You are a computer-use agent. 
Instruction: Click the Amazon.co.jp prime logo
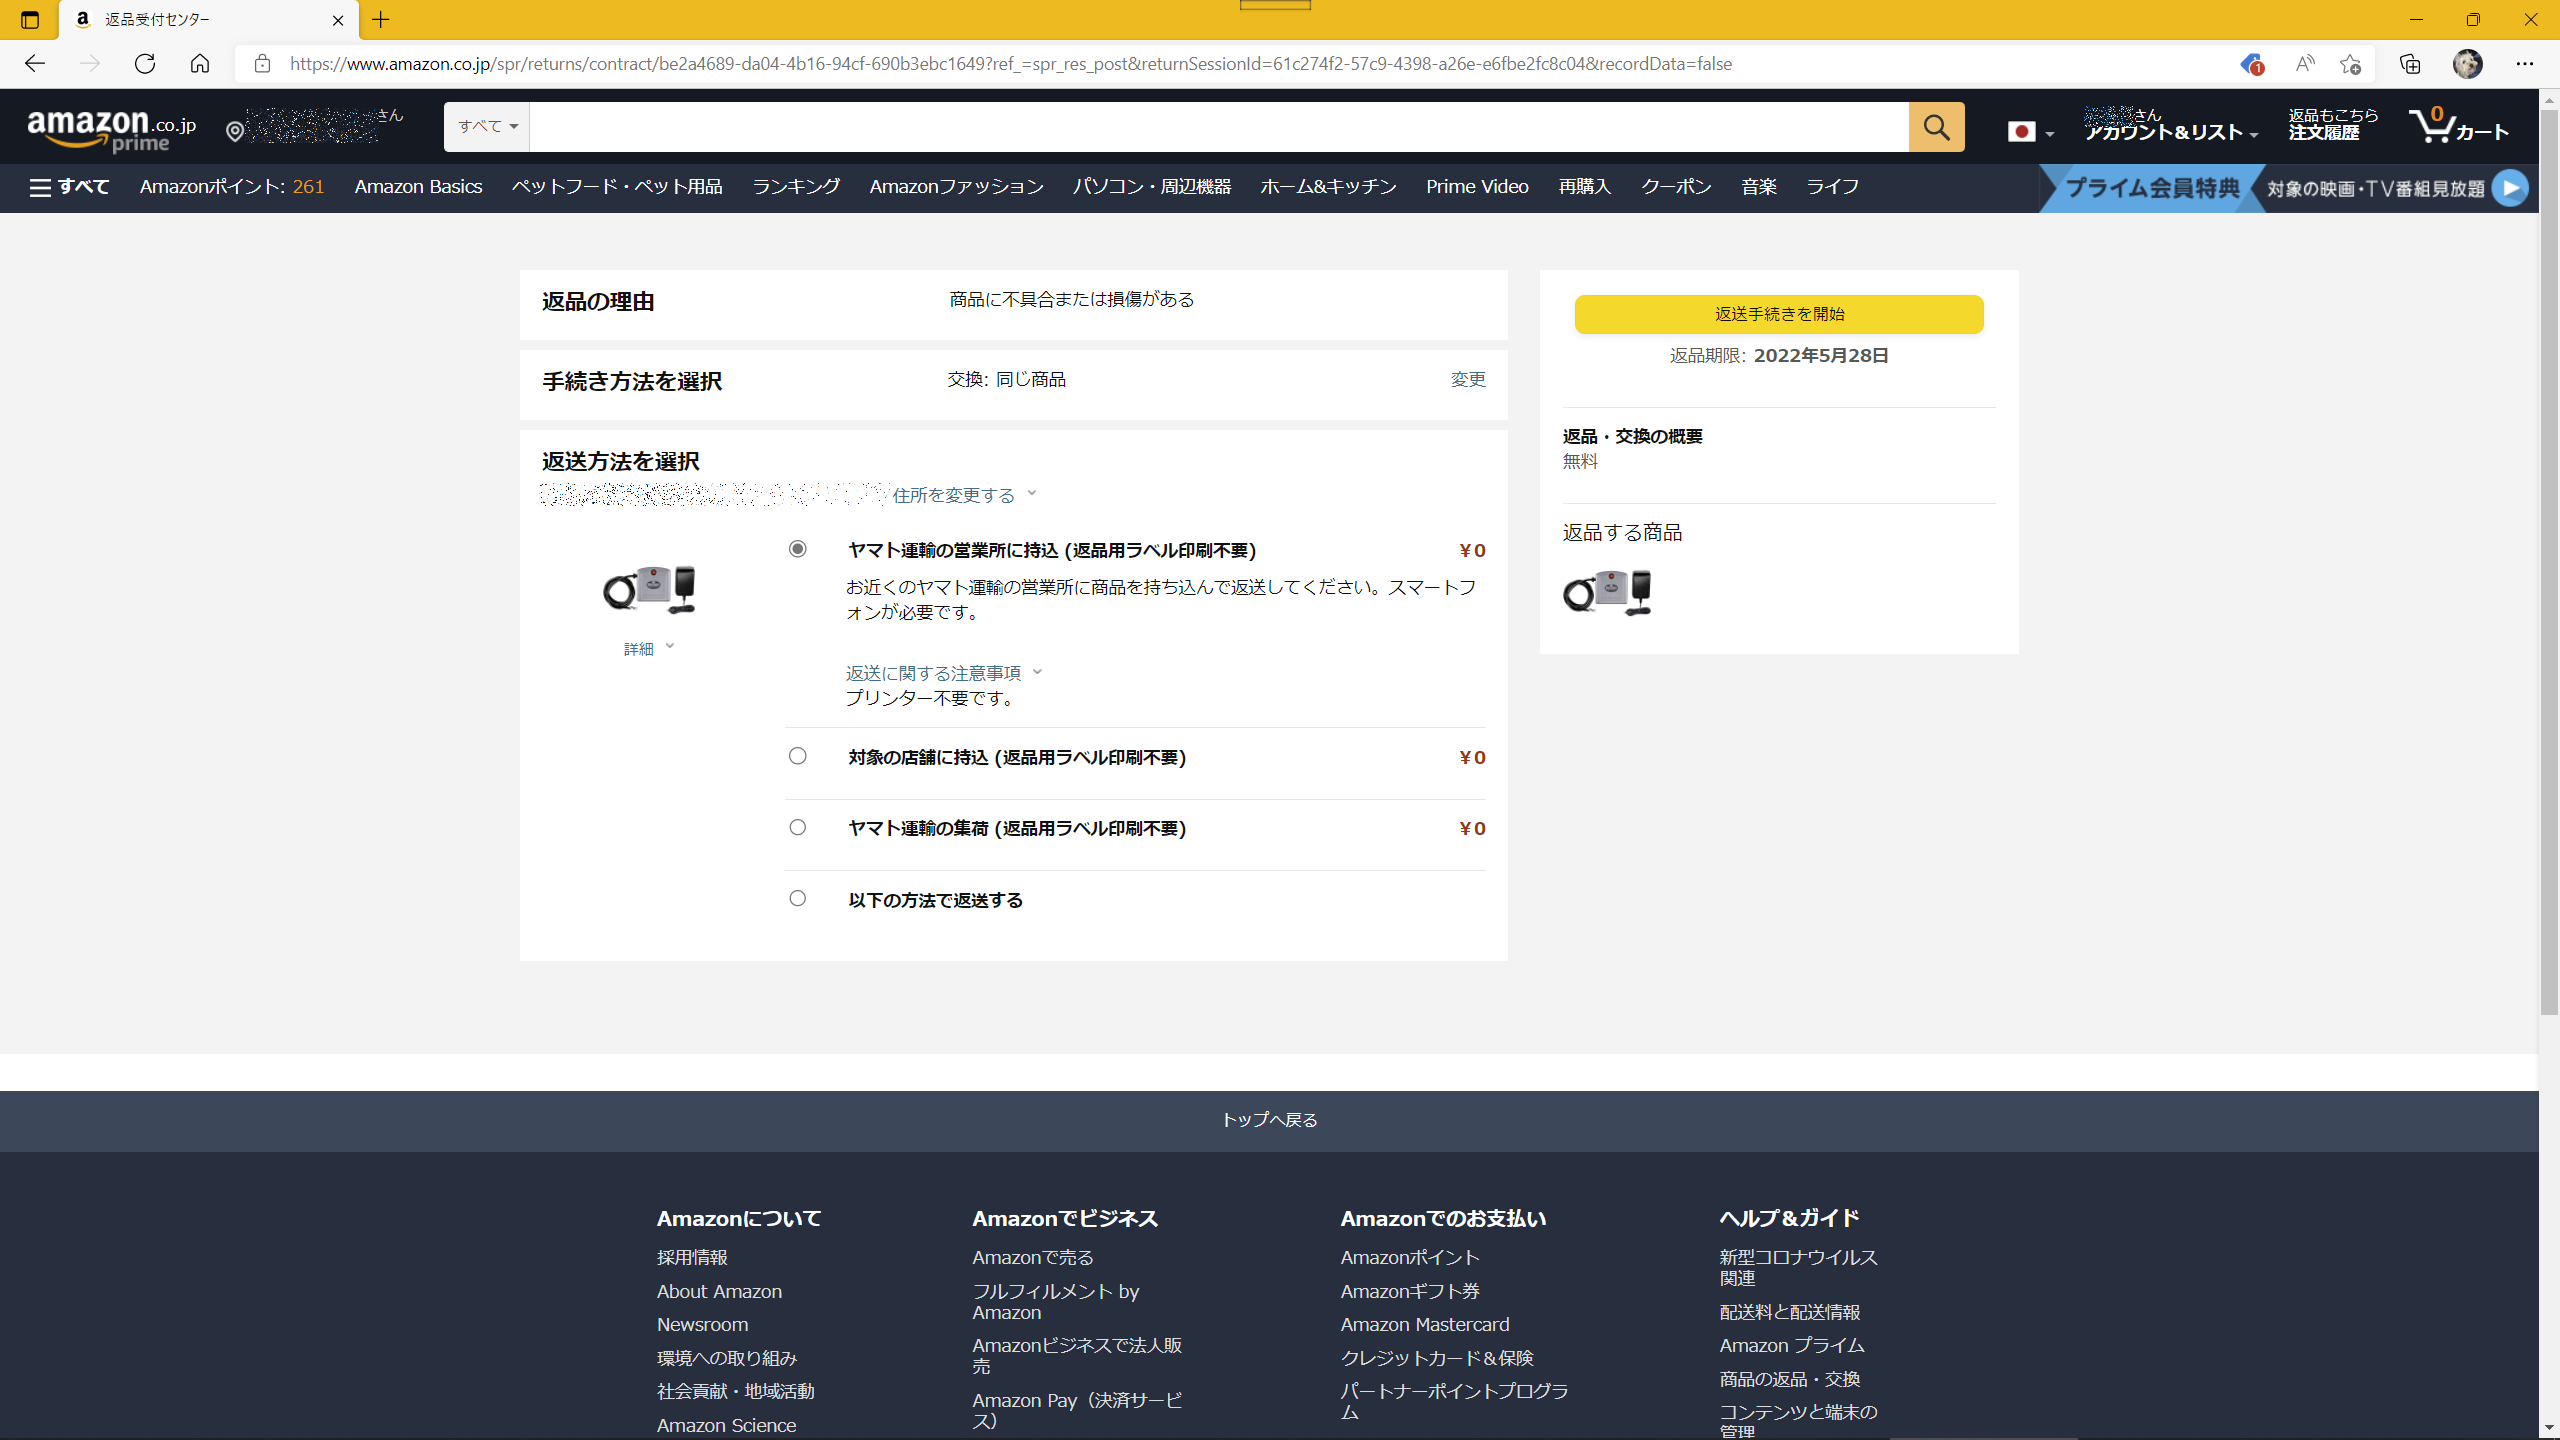112,130
